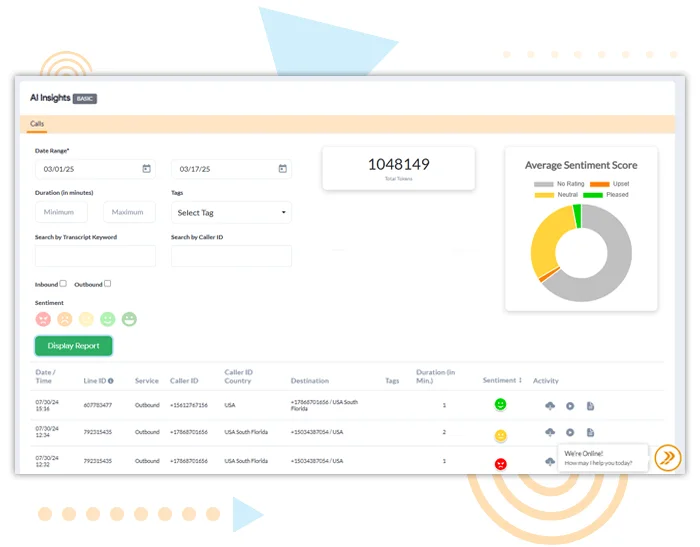
Task: Open the Select Tag dropdown
Action: pos(231,213)
